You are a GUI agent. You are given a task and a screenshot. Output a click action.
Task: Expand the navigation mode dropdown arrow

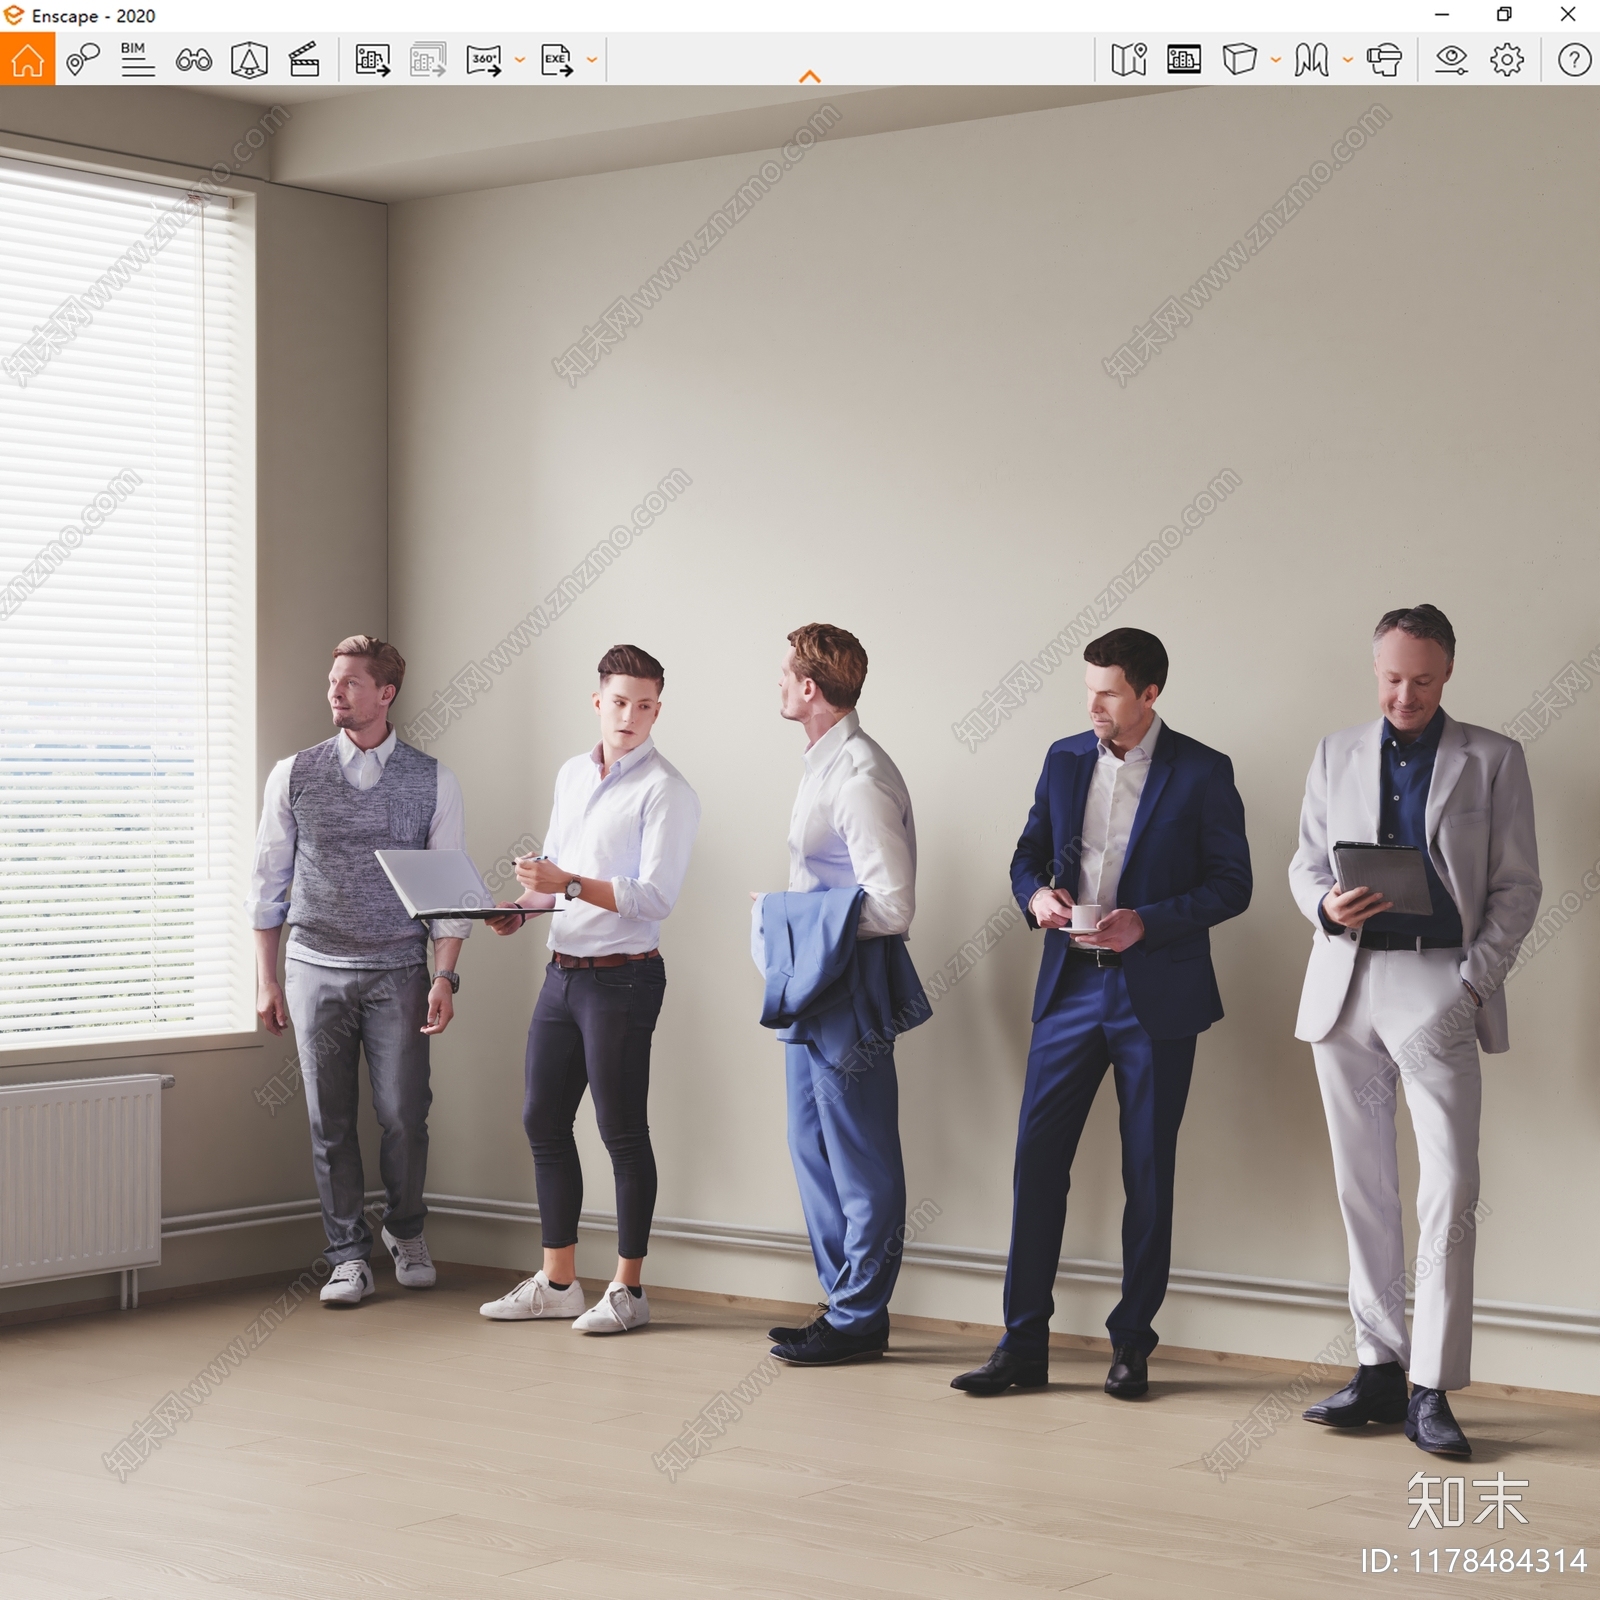[1347, 60]
